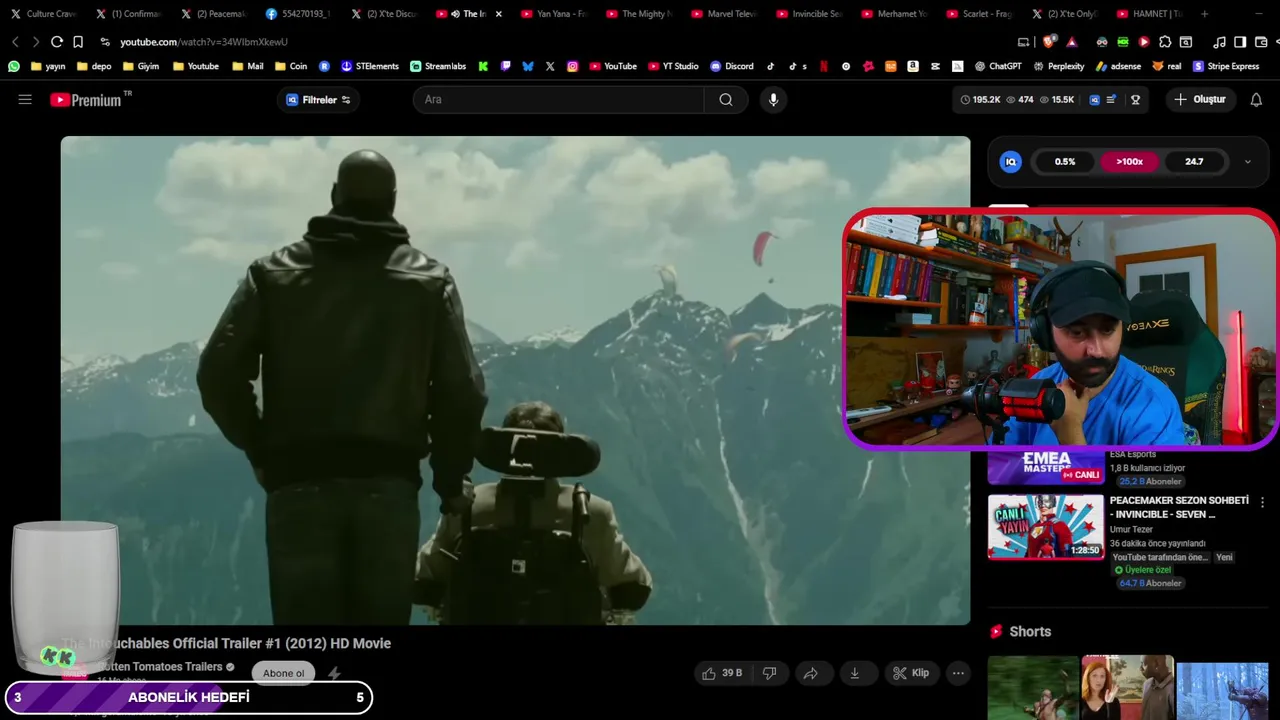The width and height of the screenshot is (1280, 720).
Task: Start voice search with microphone icon
Action: (x=772, y=100)
